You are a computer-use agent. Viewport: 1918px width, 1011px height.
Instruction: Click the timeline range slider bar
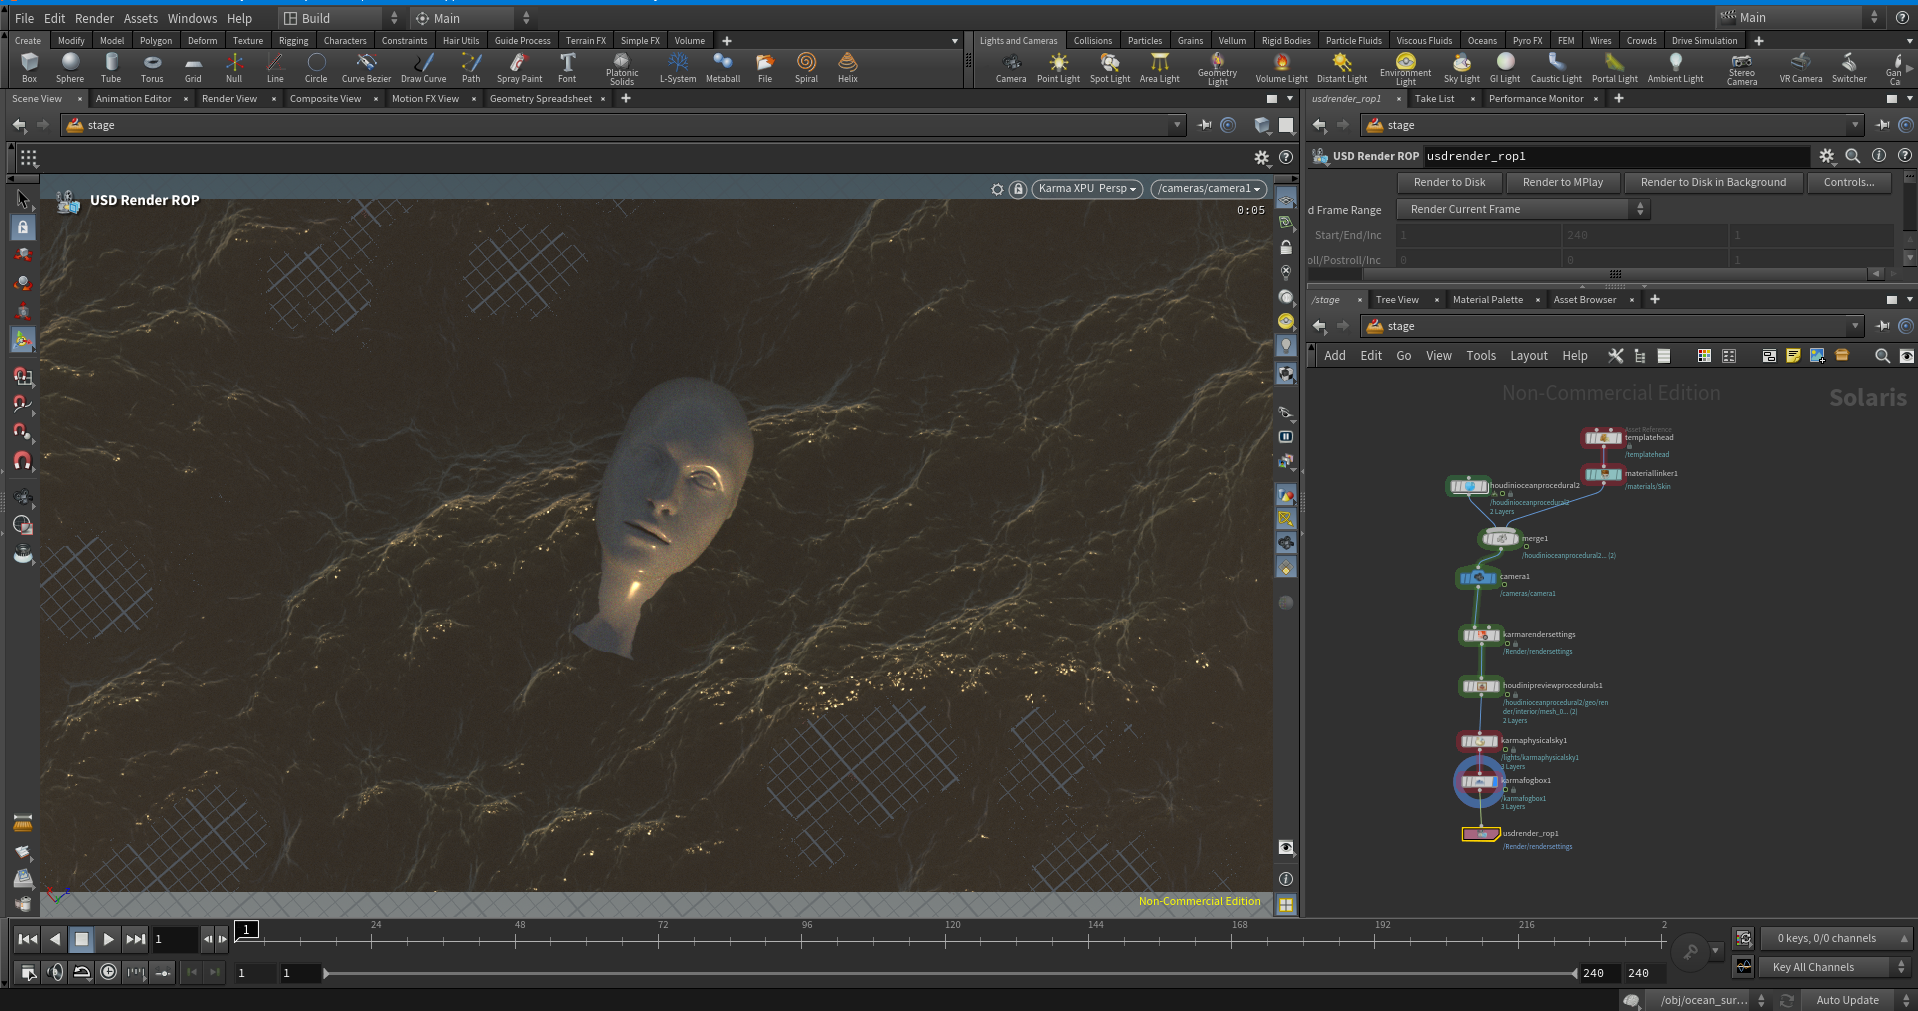(x=950, y=973)
